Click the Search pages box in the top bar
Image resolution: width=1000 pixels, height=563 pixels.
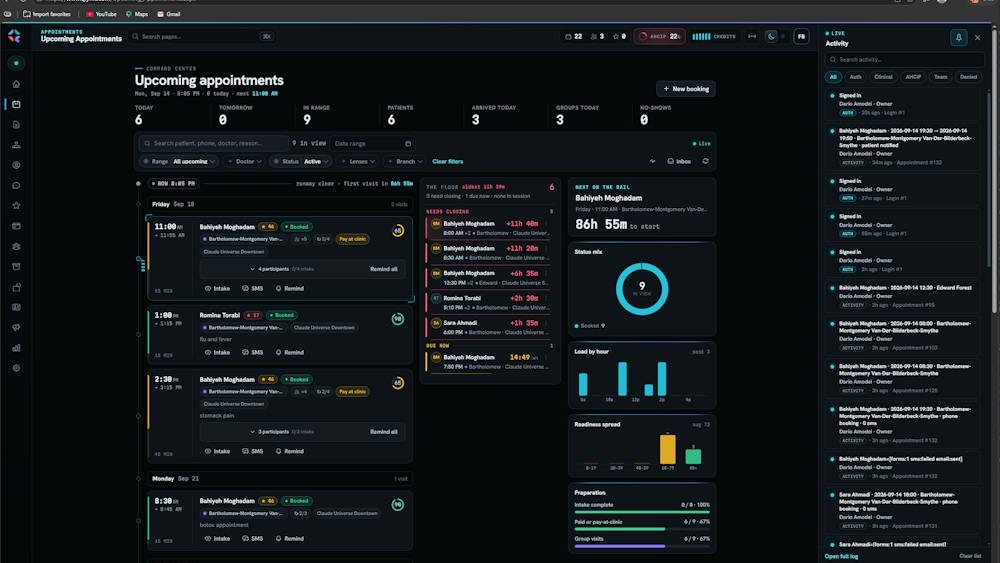tap(202, 36)
